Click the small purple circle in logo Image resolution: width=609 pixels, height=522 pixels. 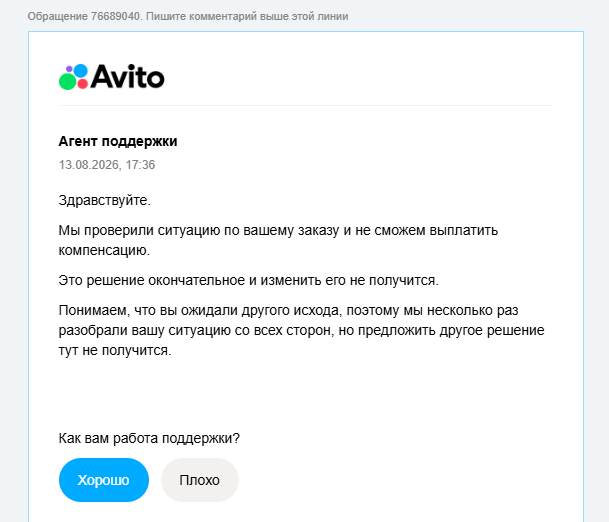tap(69, 69)
